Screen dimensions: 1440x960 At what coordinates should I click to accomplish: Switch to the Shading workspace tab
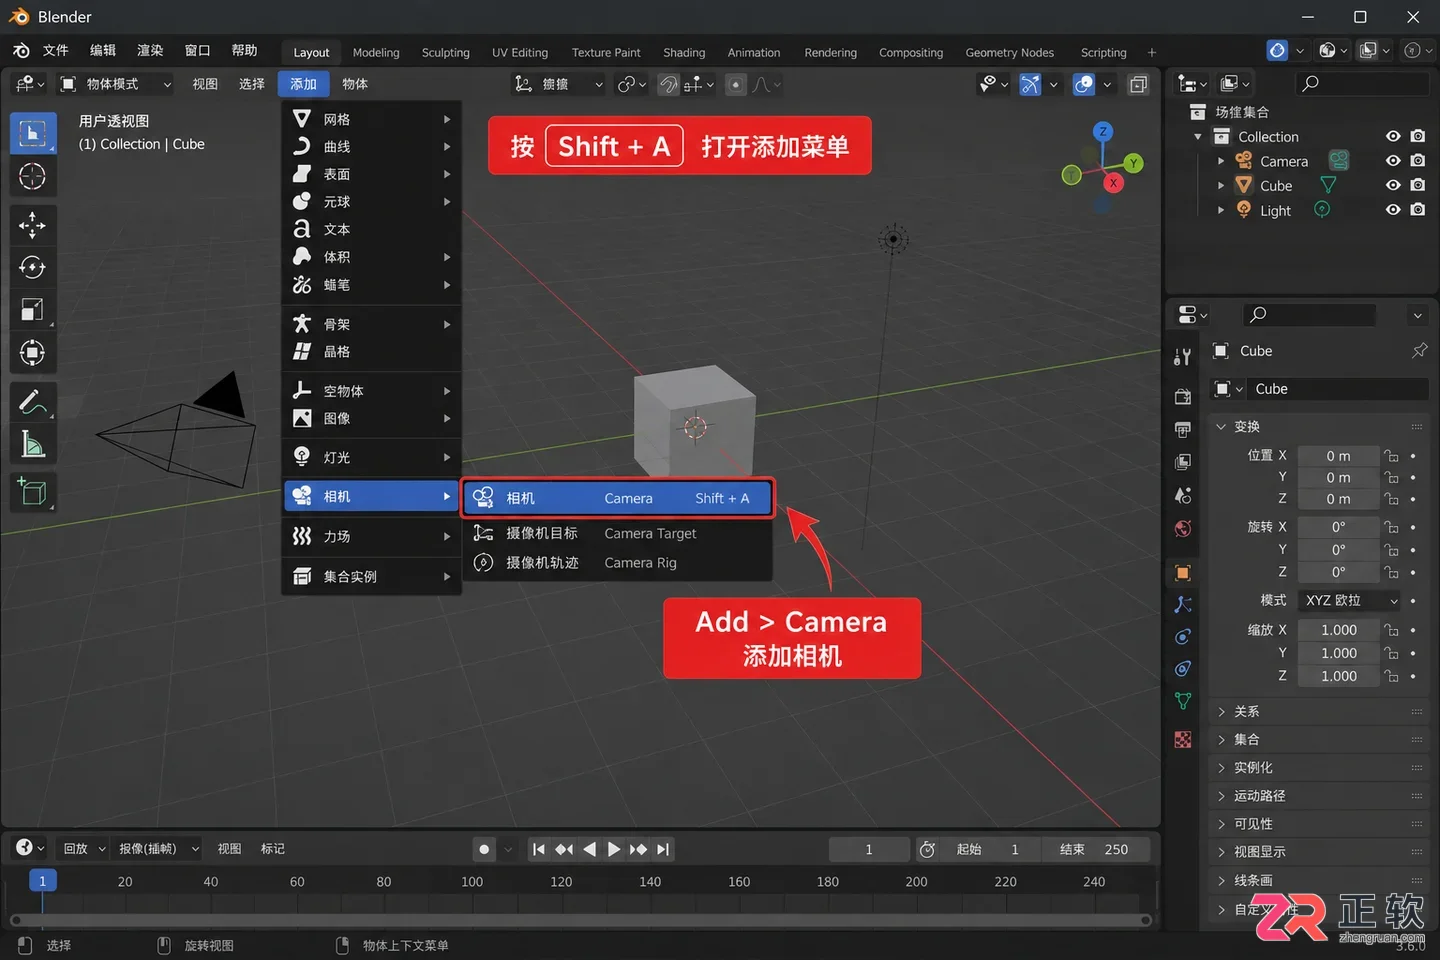pyautogui.click(x=684, y=52)
